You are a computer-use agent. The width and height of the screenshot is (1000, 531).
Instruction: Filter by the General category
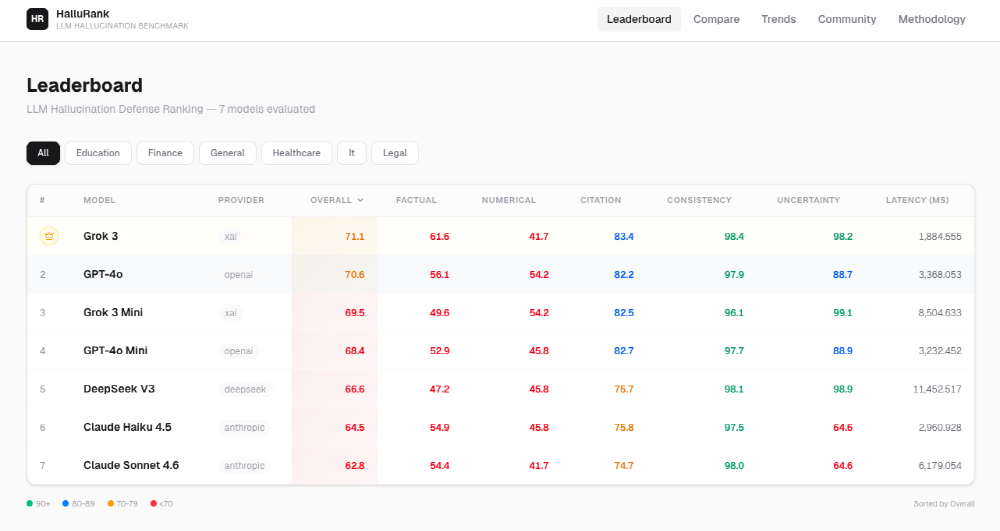coord(227,153)
